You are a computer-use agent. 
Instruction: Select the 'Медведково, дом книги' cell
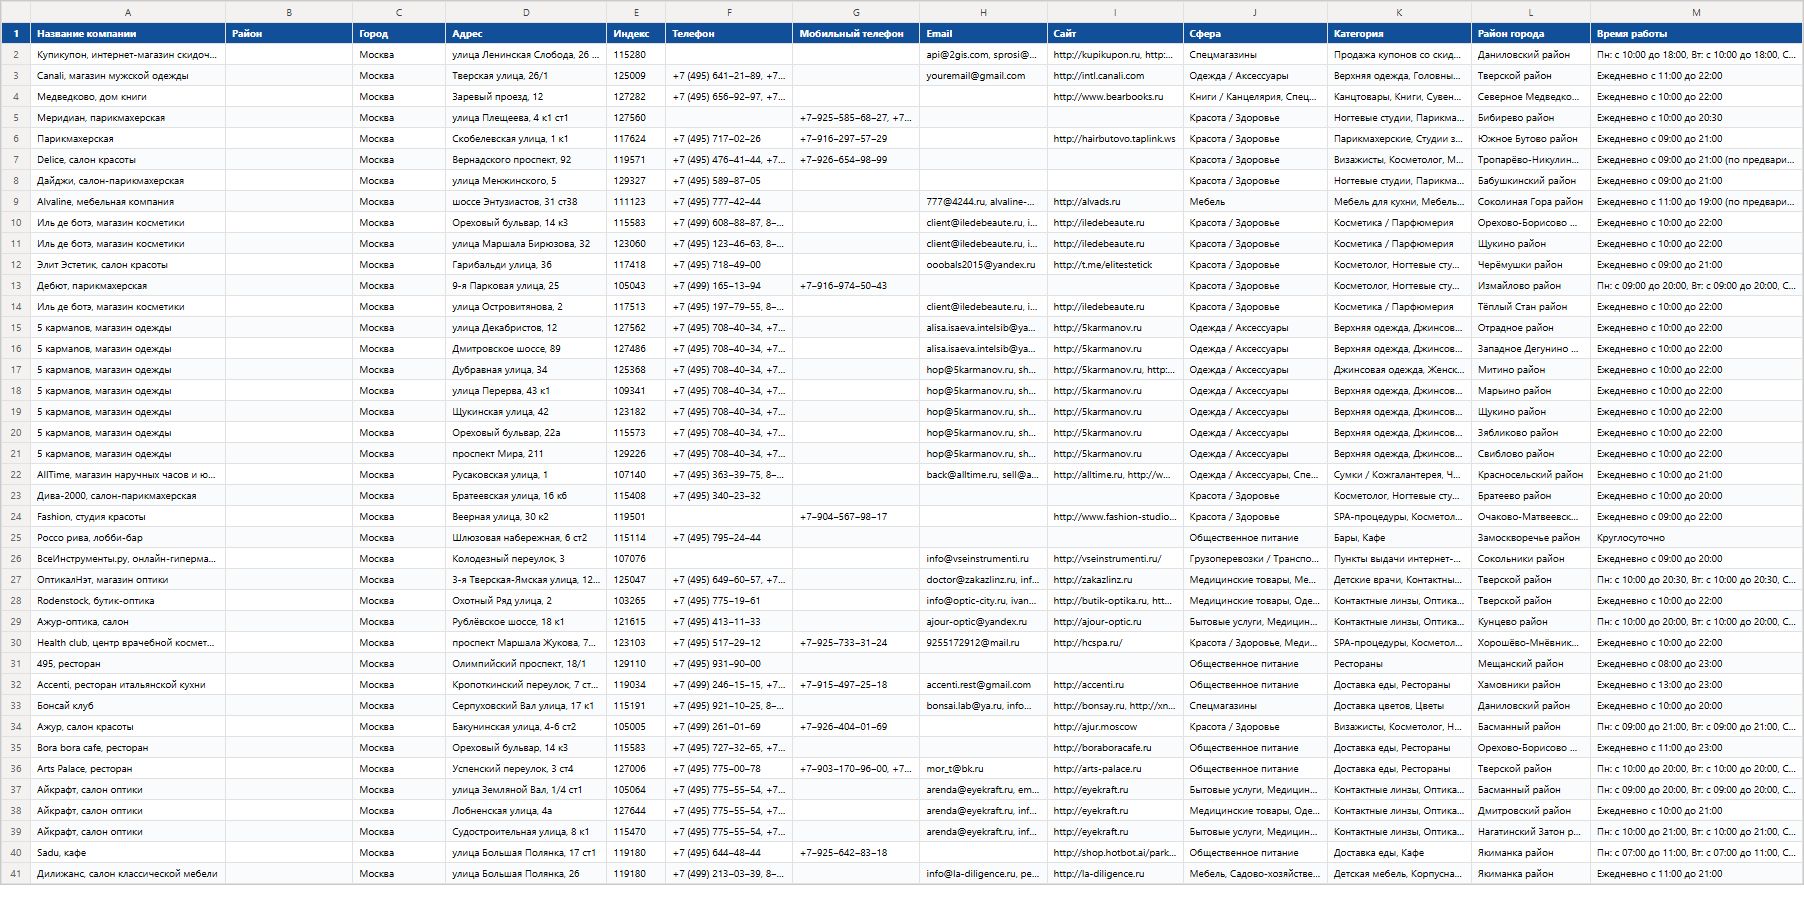[128, 97]
